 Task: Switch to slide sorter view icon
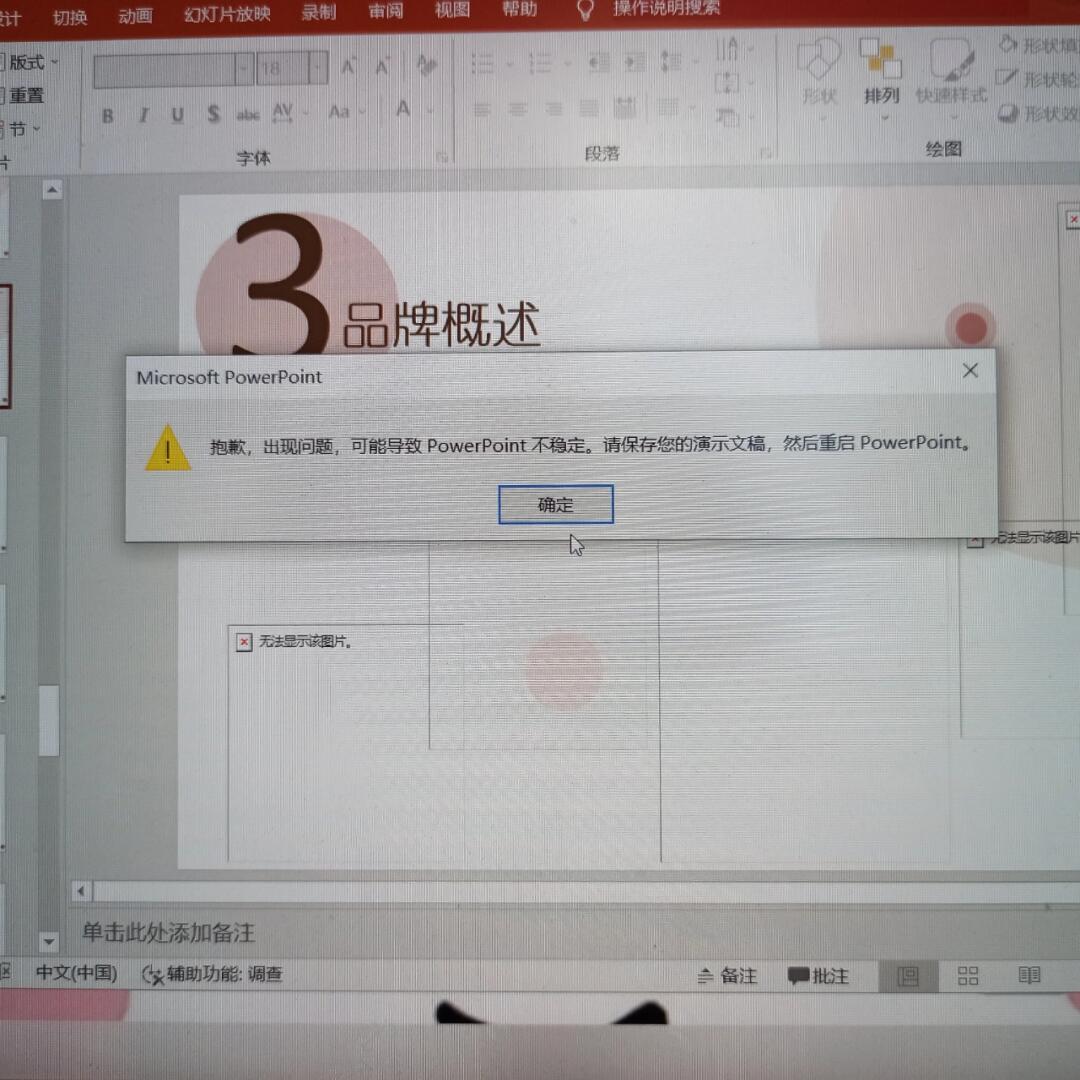pos(968,975)
